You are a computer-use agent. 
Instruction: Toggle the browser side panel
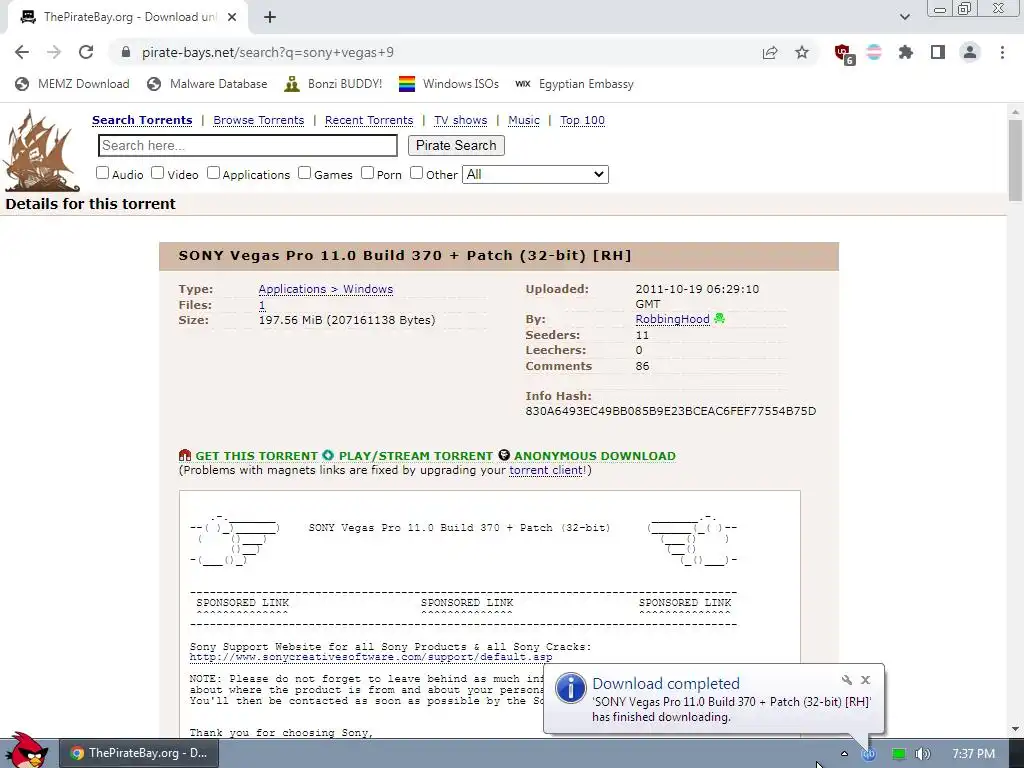pos(938,52)
